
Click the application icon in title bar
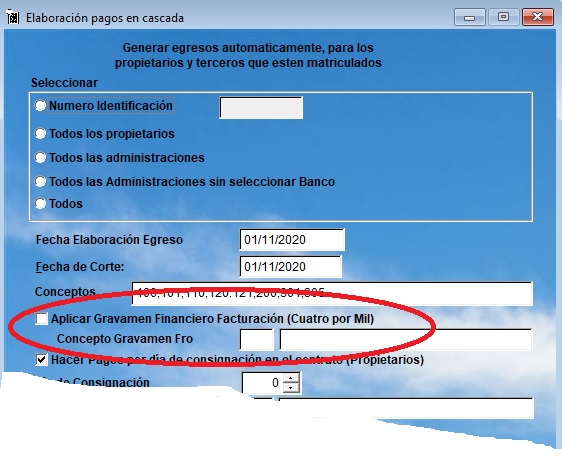coord(13,17)
